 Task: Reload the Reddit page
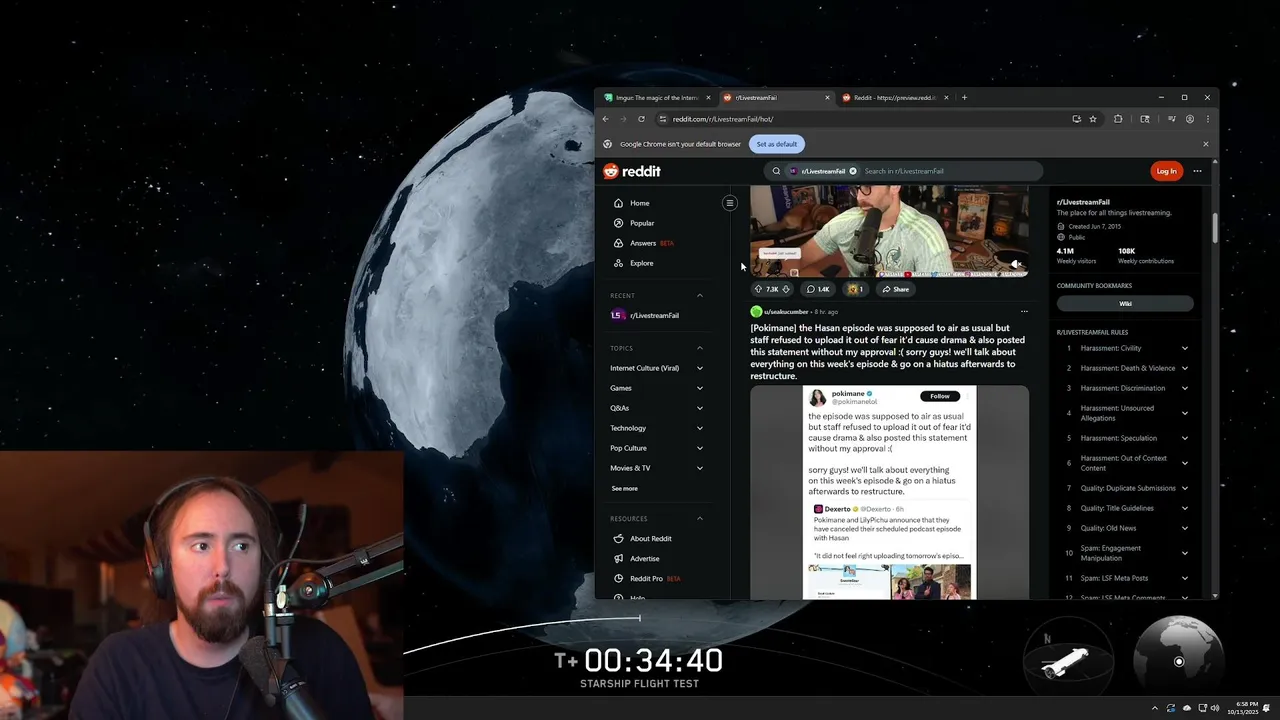(641, 119)
